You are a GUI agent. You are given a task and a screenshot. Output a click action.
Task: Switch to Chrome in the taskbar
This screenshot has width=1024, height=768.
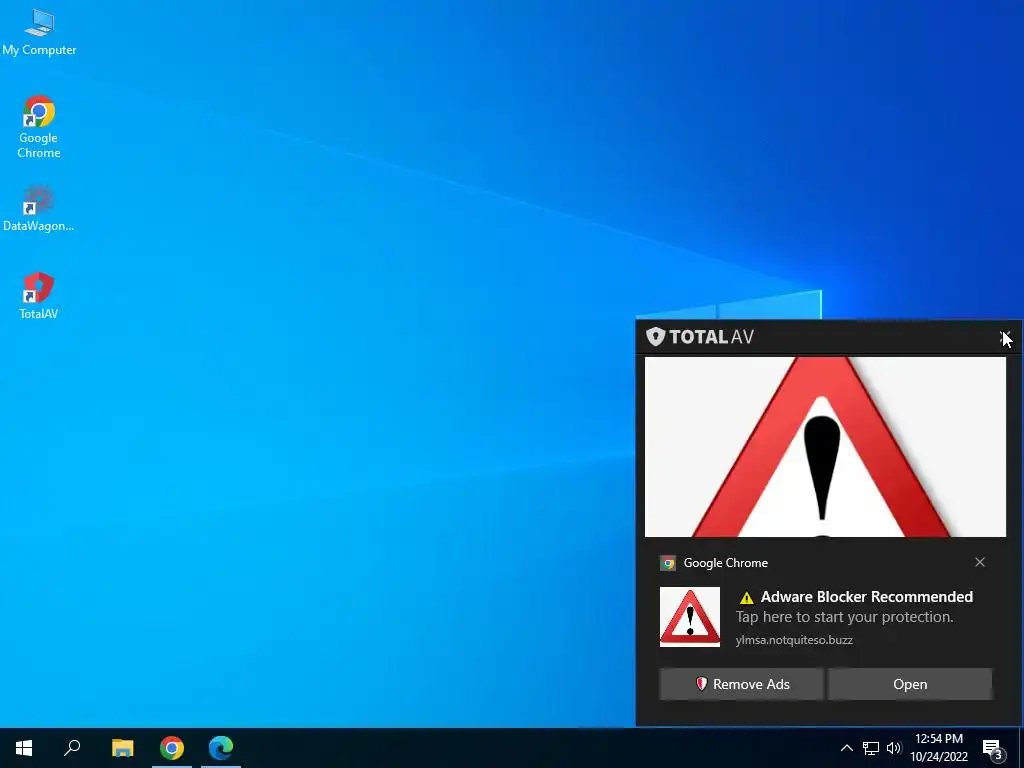click(x=172, y=748)
